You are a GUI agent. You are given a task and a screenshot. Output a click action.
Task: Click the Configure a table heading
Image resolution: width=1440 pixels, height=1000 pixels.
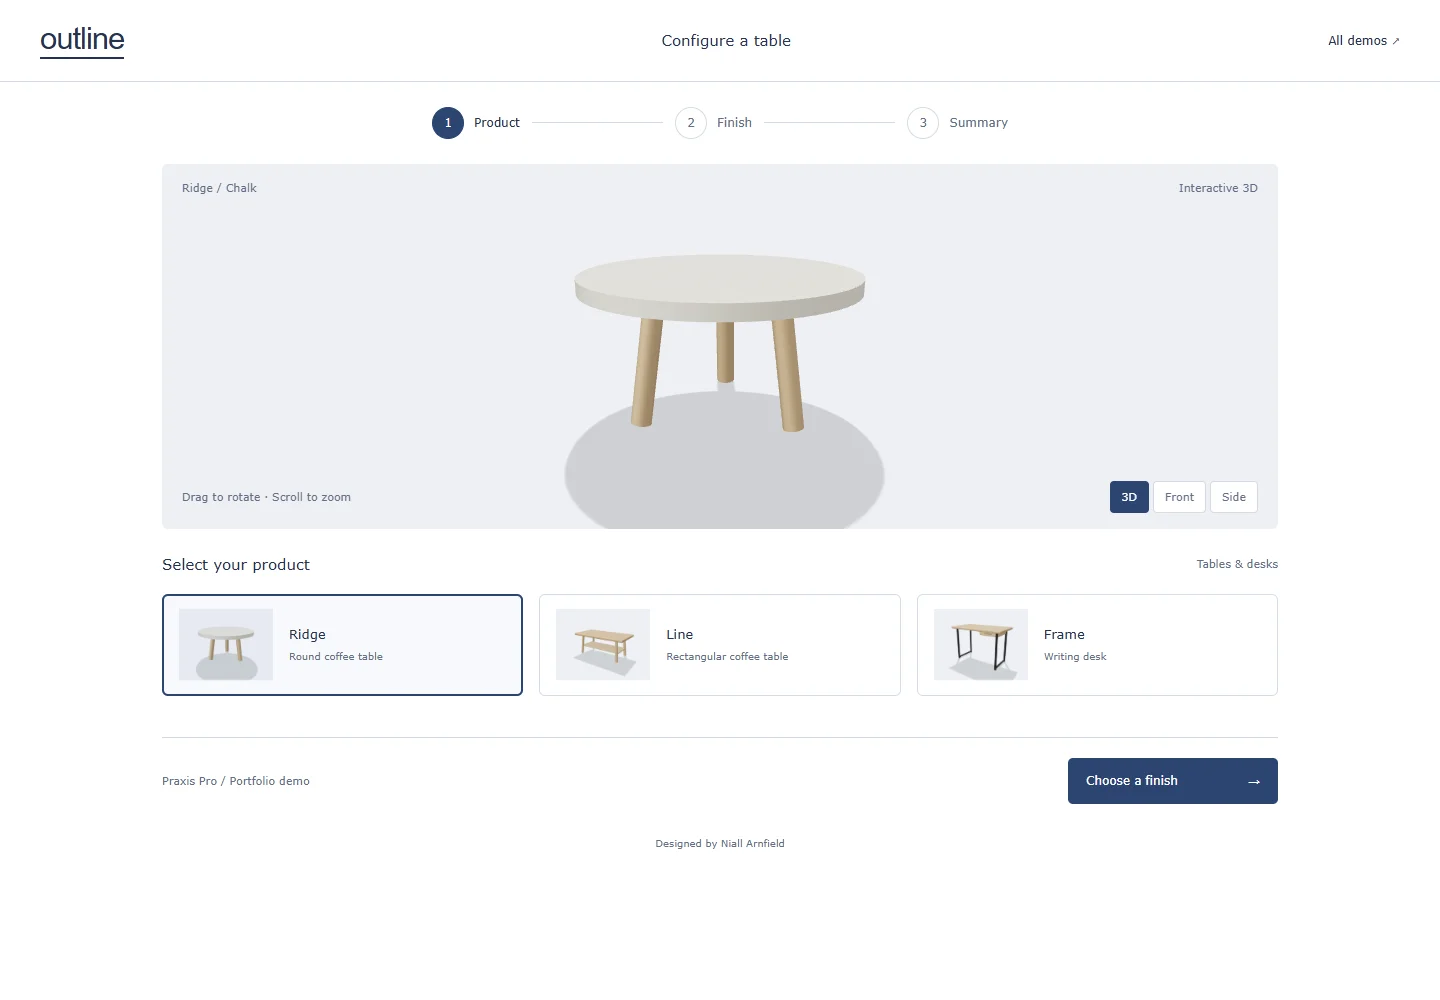[x=726, y=41]
